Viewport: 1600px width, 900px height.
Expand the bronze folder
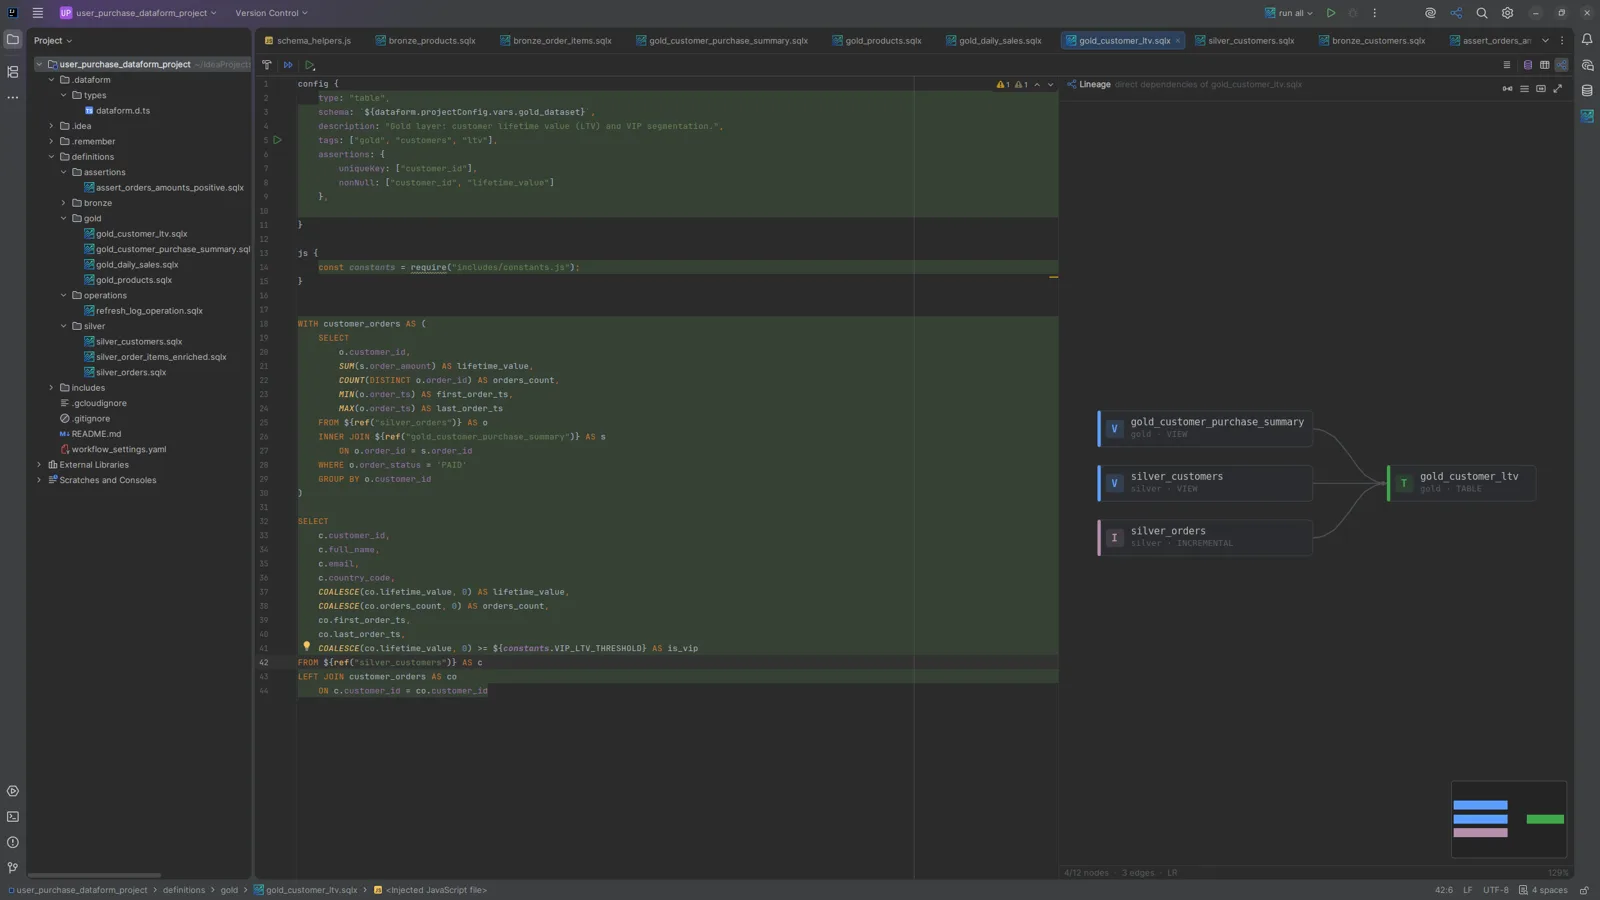pyautogui.click(x=64, y=203)
